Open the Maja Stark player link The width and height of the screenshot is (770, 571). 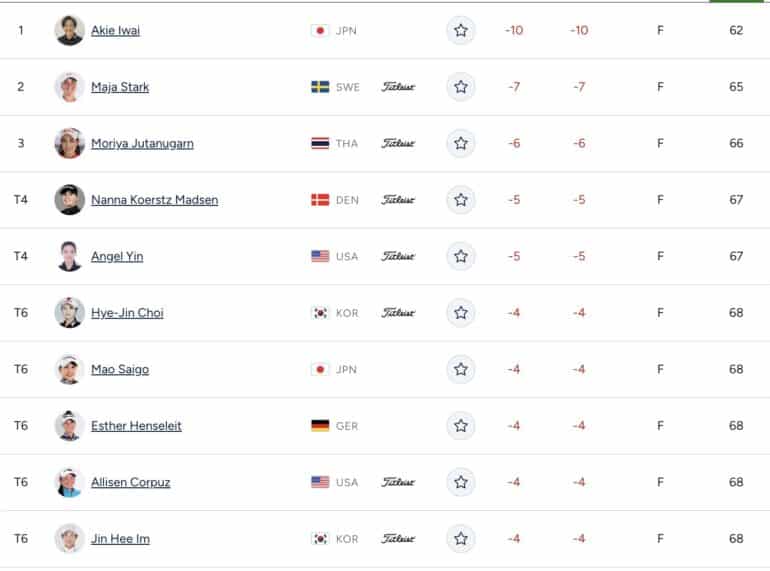point(120,87)
